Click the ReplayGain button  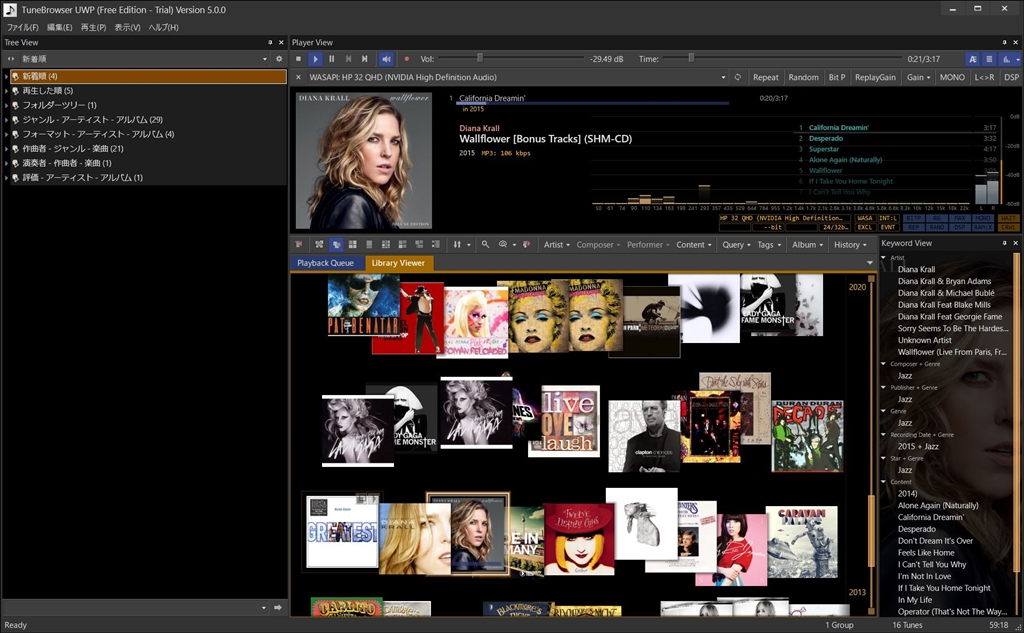pos(875,77)
